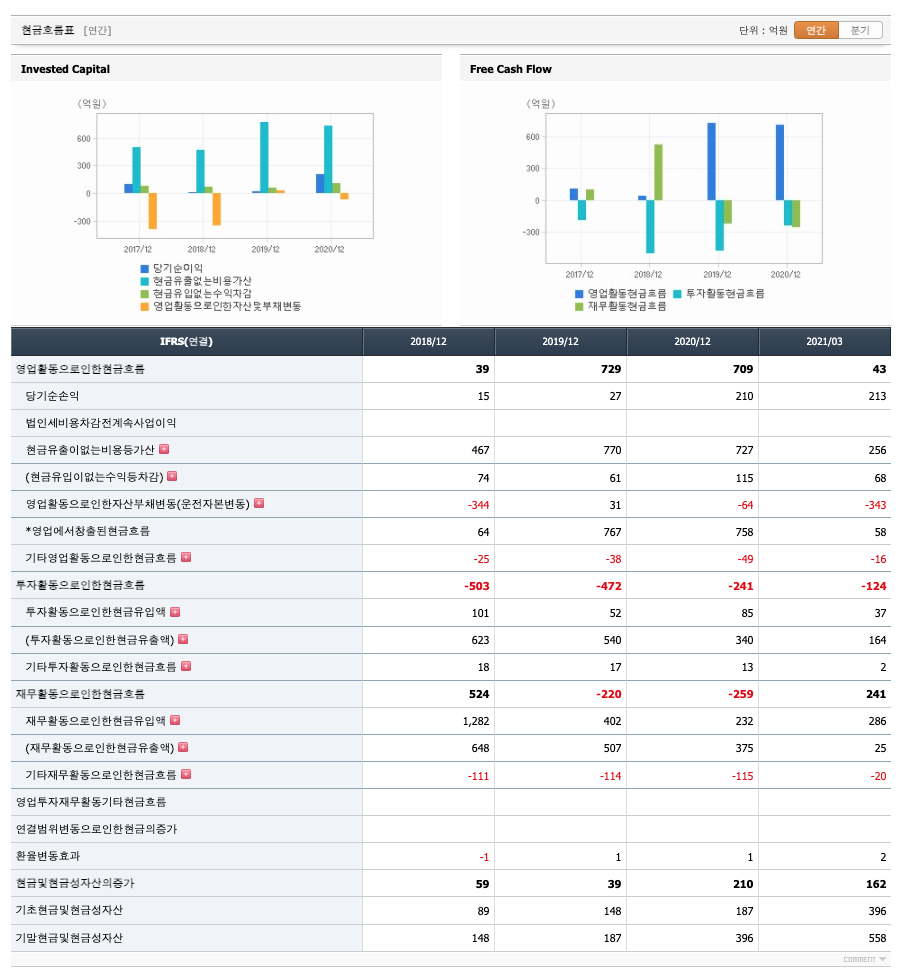Select the 2019/12 column header
The image size is (900, 978).
click(560, 341)
